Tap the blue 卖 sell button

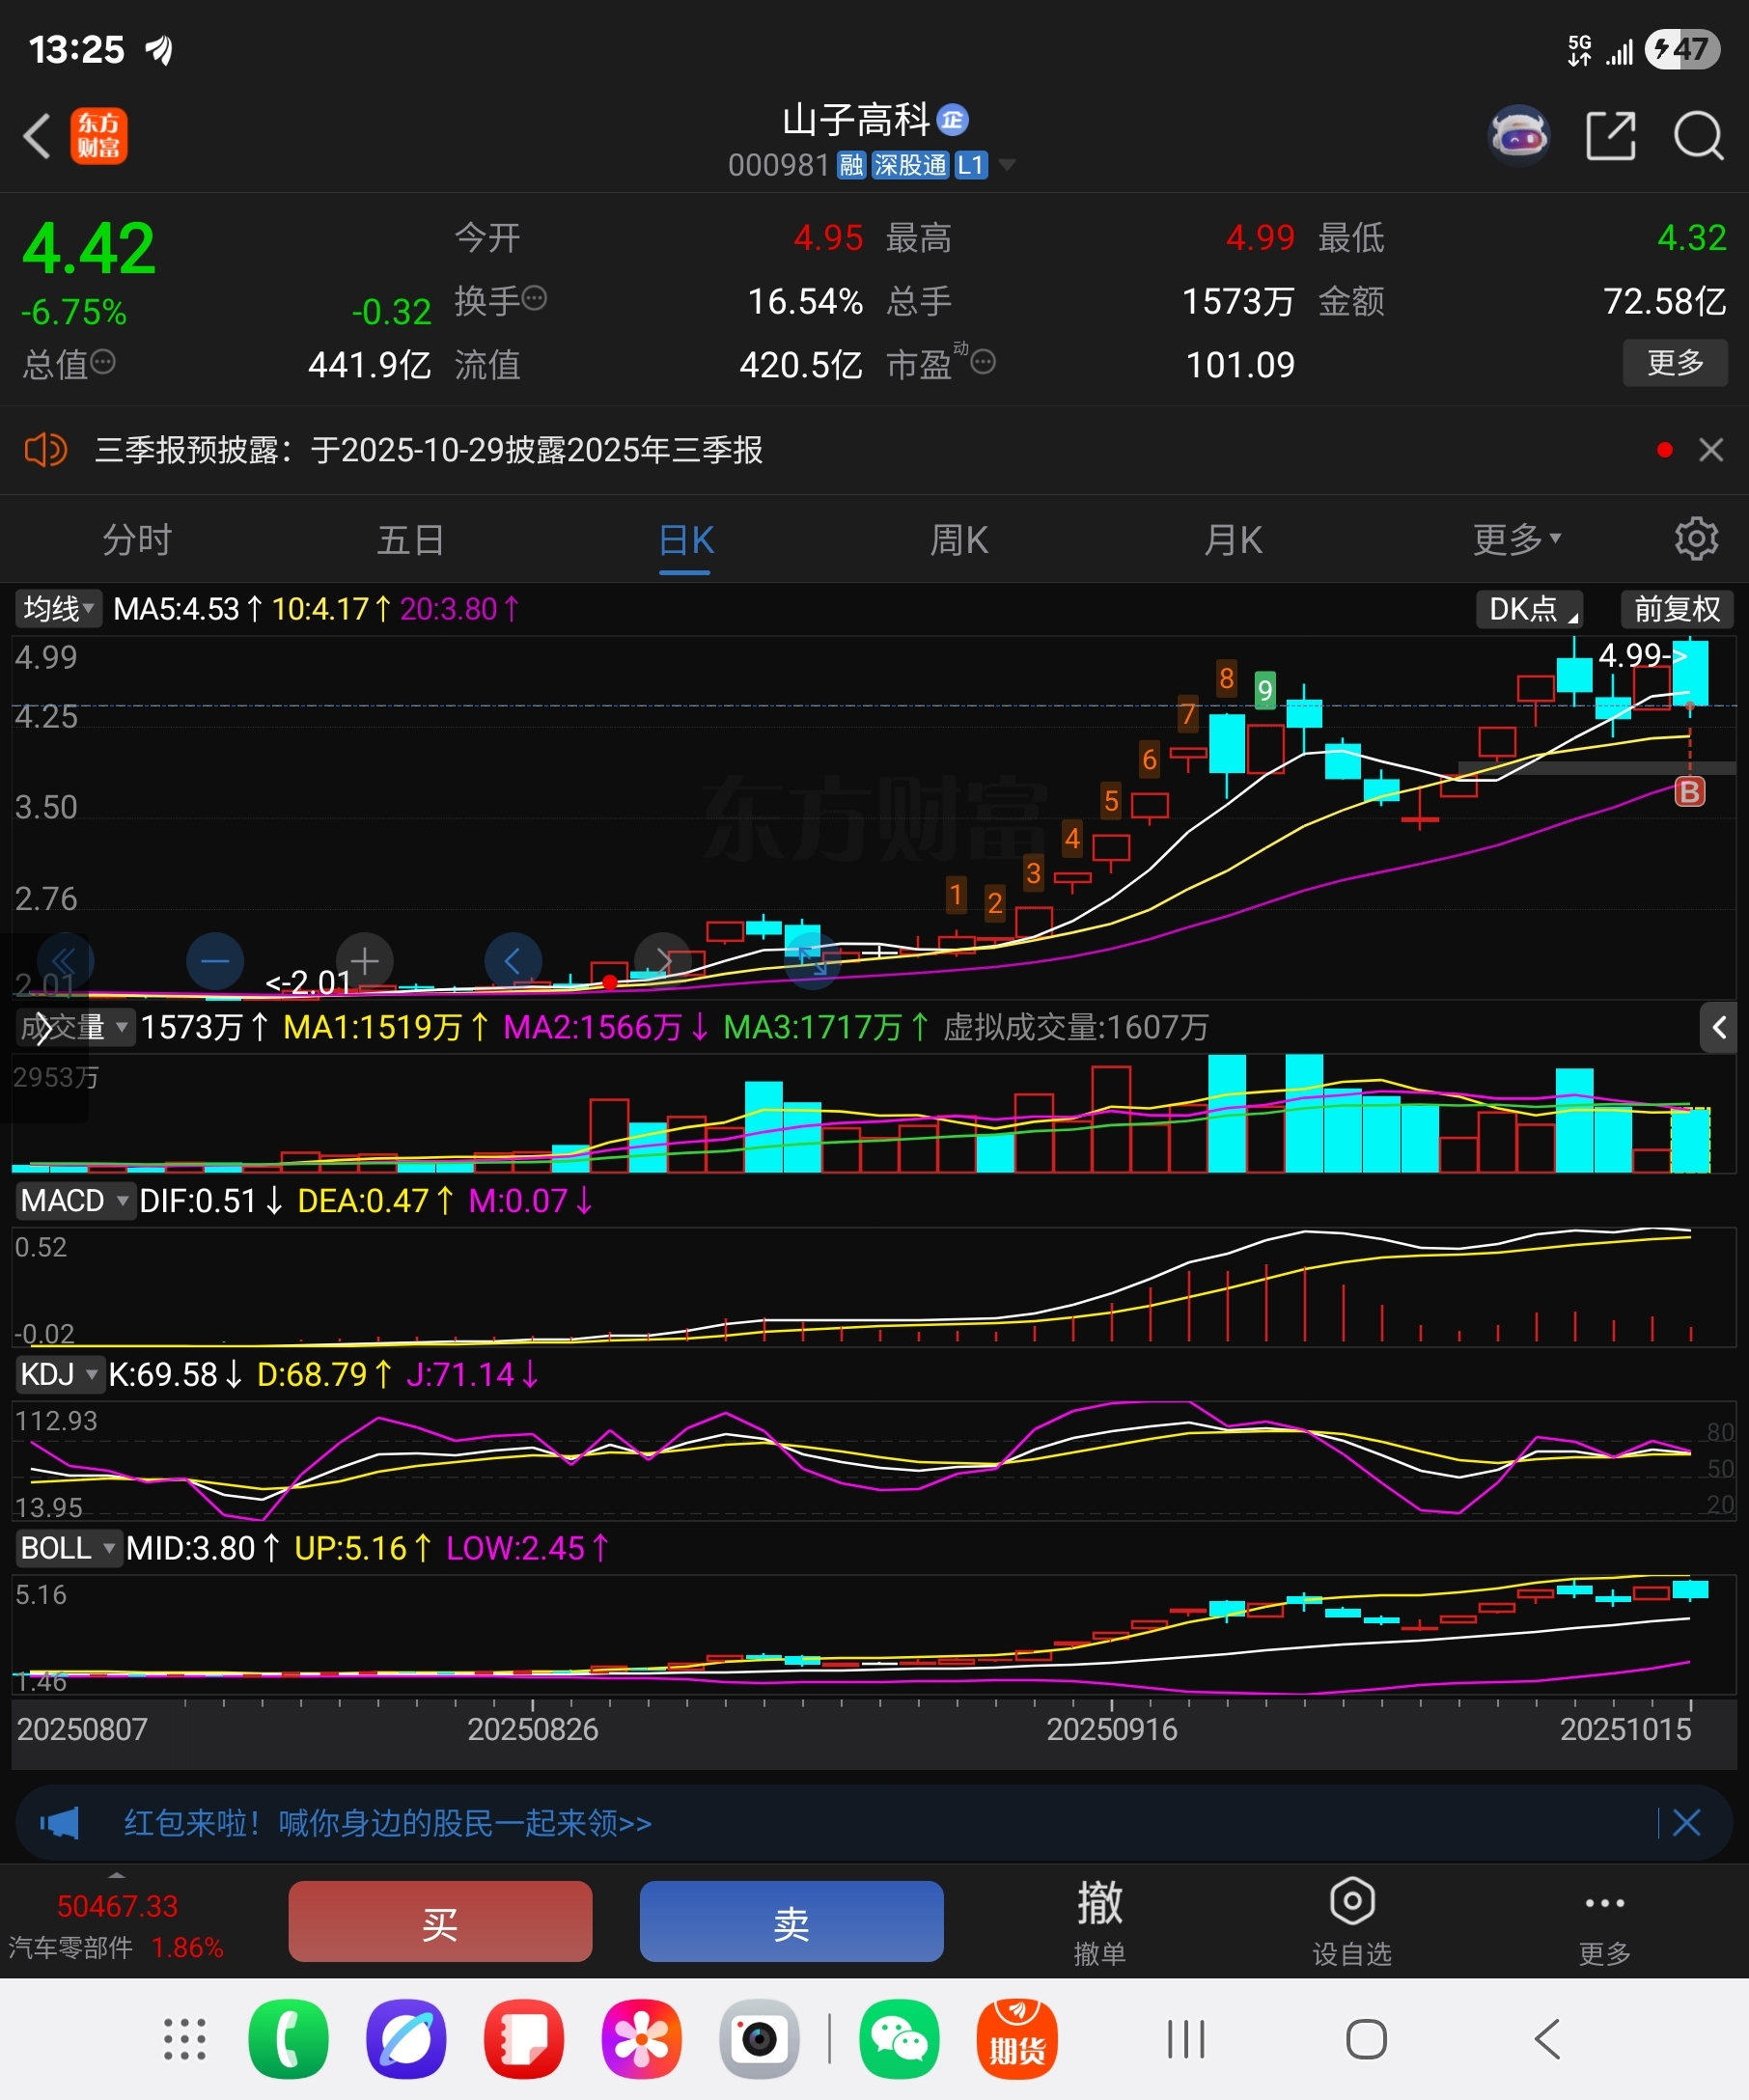pos(791,1921)
